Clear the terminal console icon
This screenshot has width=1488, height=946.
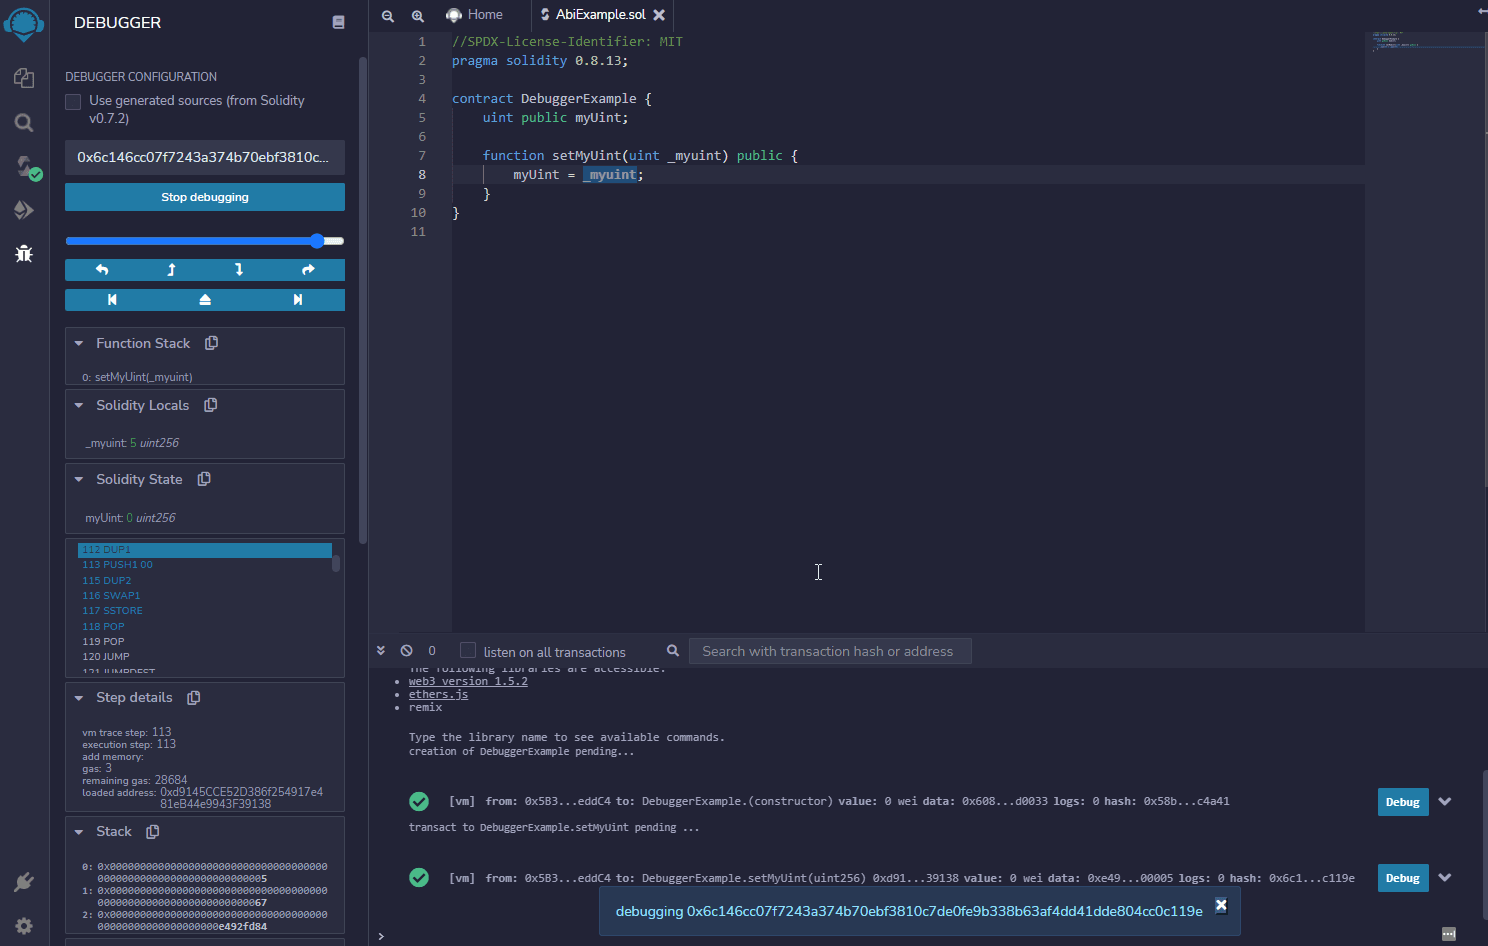point(406,651)
